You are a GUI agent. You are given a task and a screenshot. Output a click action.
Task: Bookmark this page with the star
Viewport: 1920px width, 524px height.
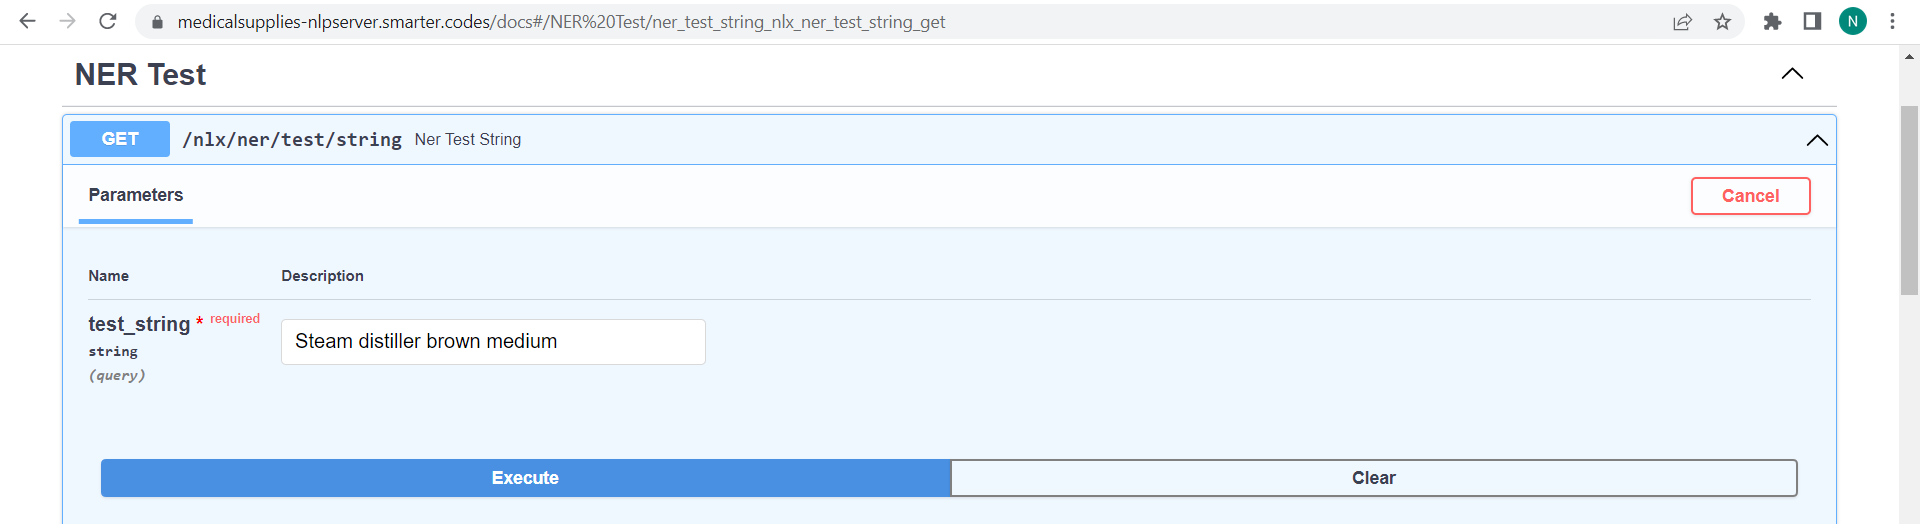coord(1722,22)
